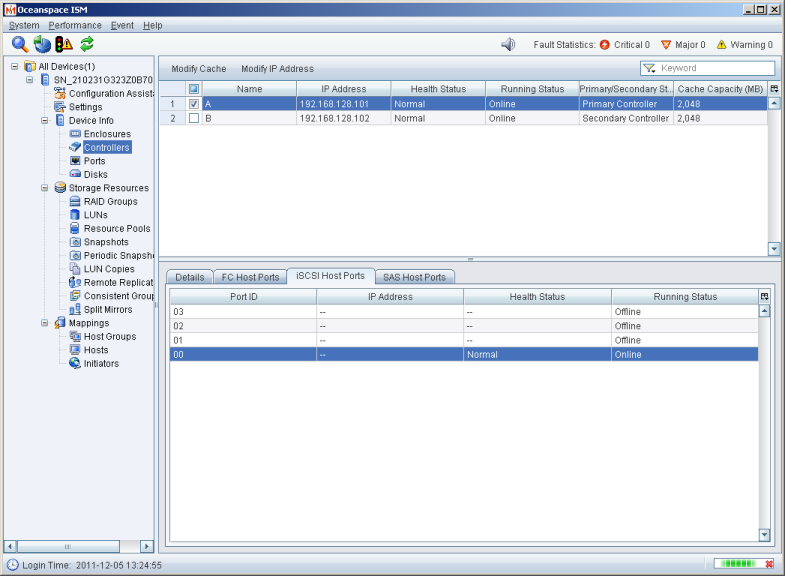The image size is (785, 576).
Task: Click the Ports tree icon
Action: point(75,161)
